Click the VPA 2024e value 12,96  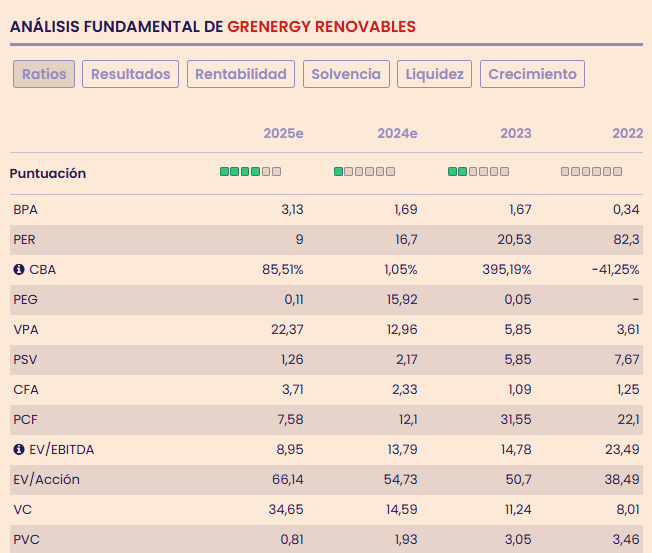pos(402,330)
